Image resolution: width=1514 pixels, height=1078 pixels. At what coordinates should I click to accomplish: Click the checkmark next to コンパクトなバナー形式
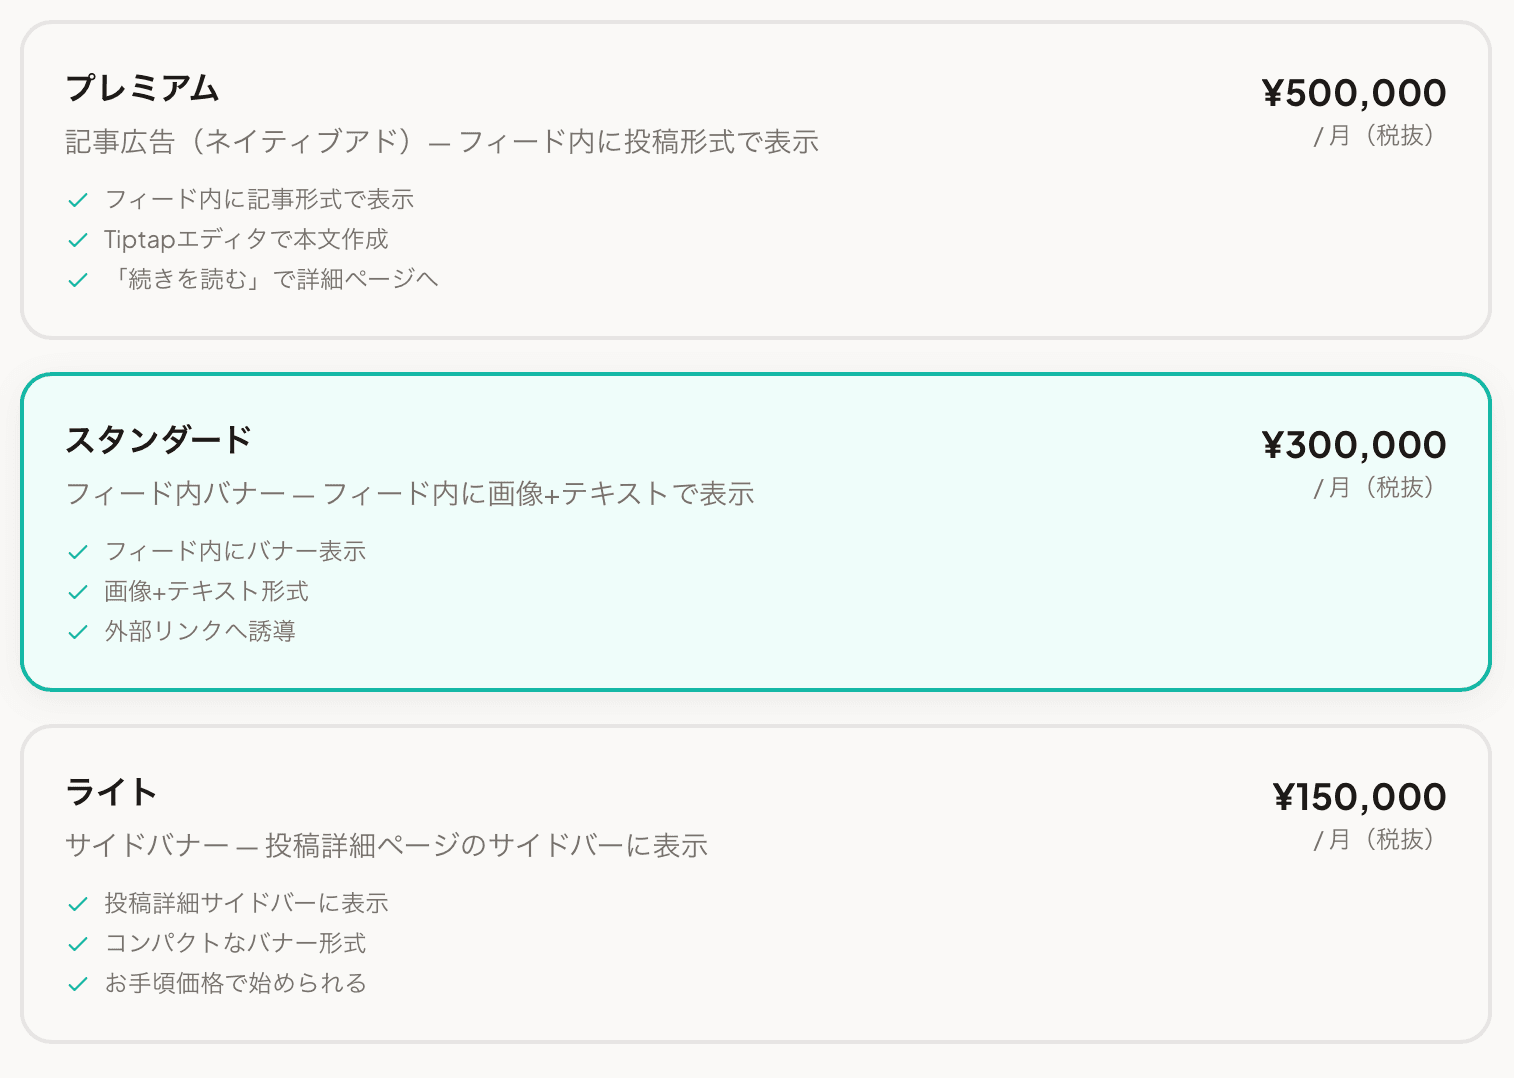point(78,945)
